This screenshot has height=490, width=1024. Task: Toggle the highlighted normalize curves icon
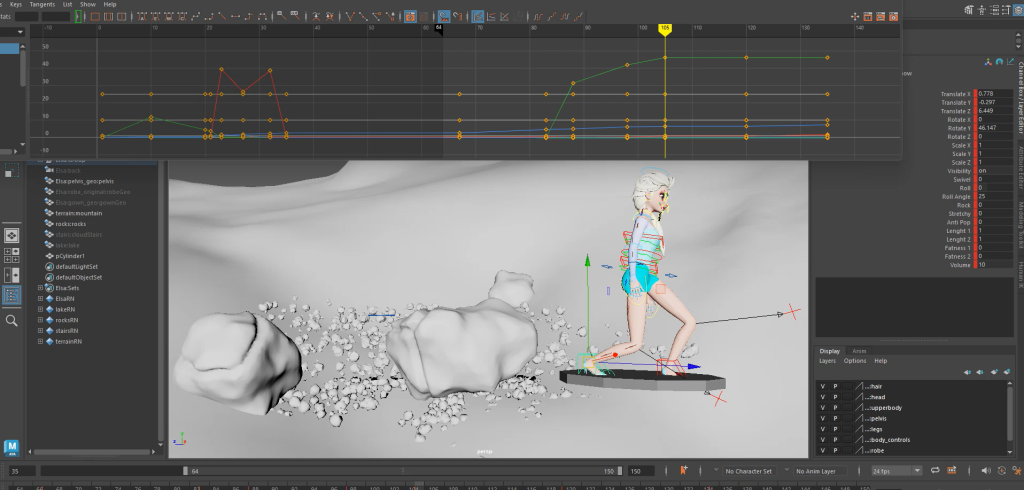[x=478, y=16]
